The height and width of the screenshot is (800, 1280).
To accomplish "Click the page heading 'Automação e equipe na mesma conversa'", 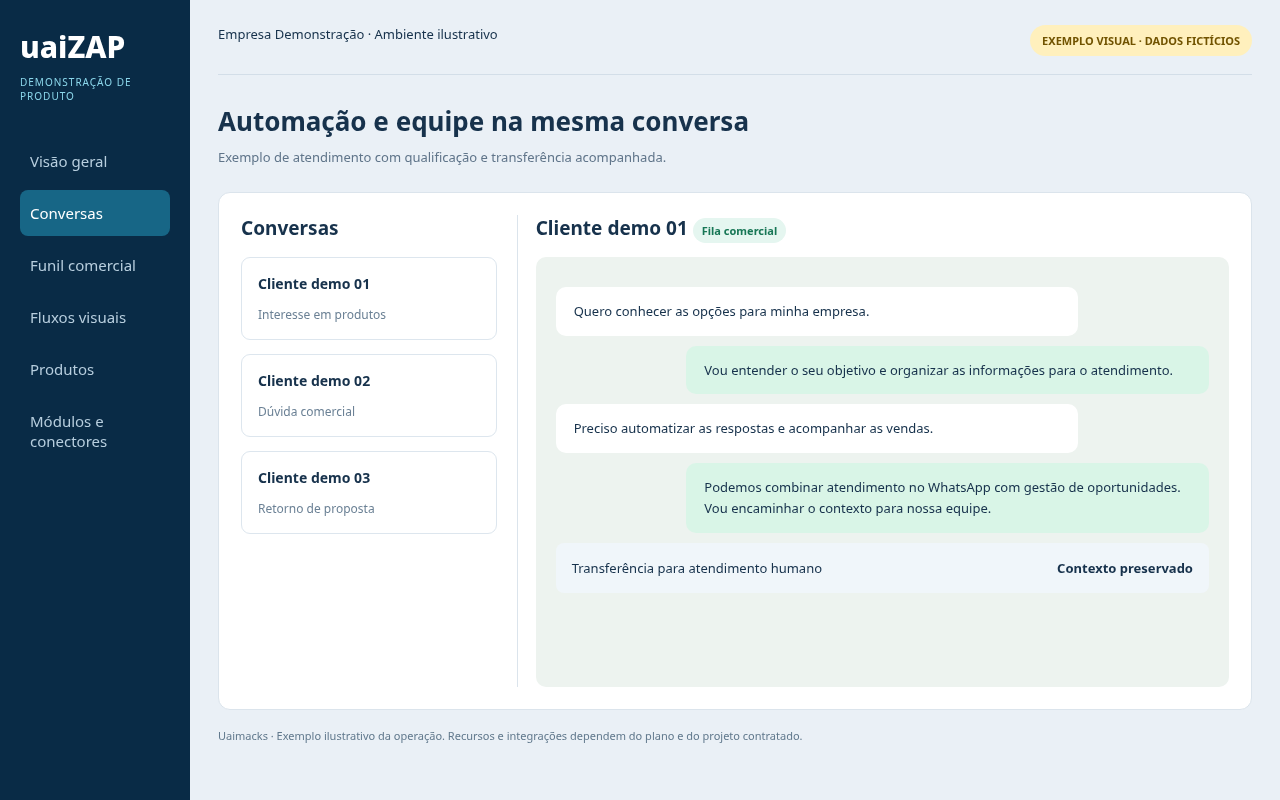I will click(483, 121).
